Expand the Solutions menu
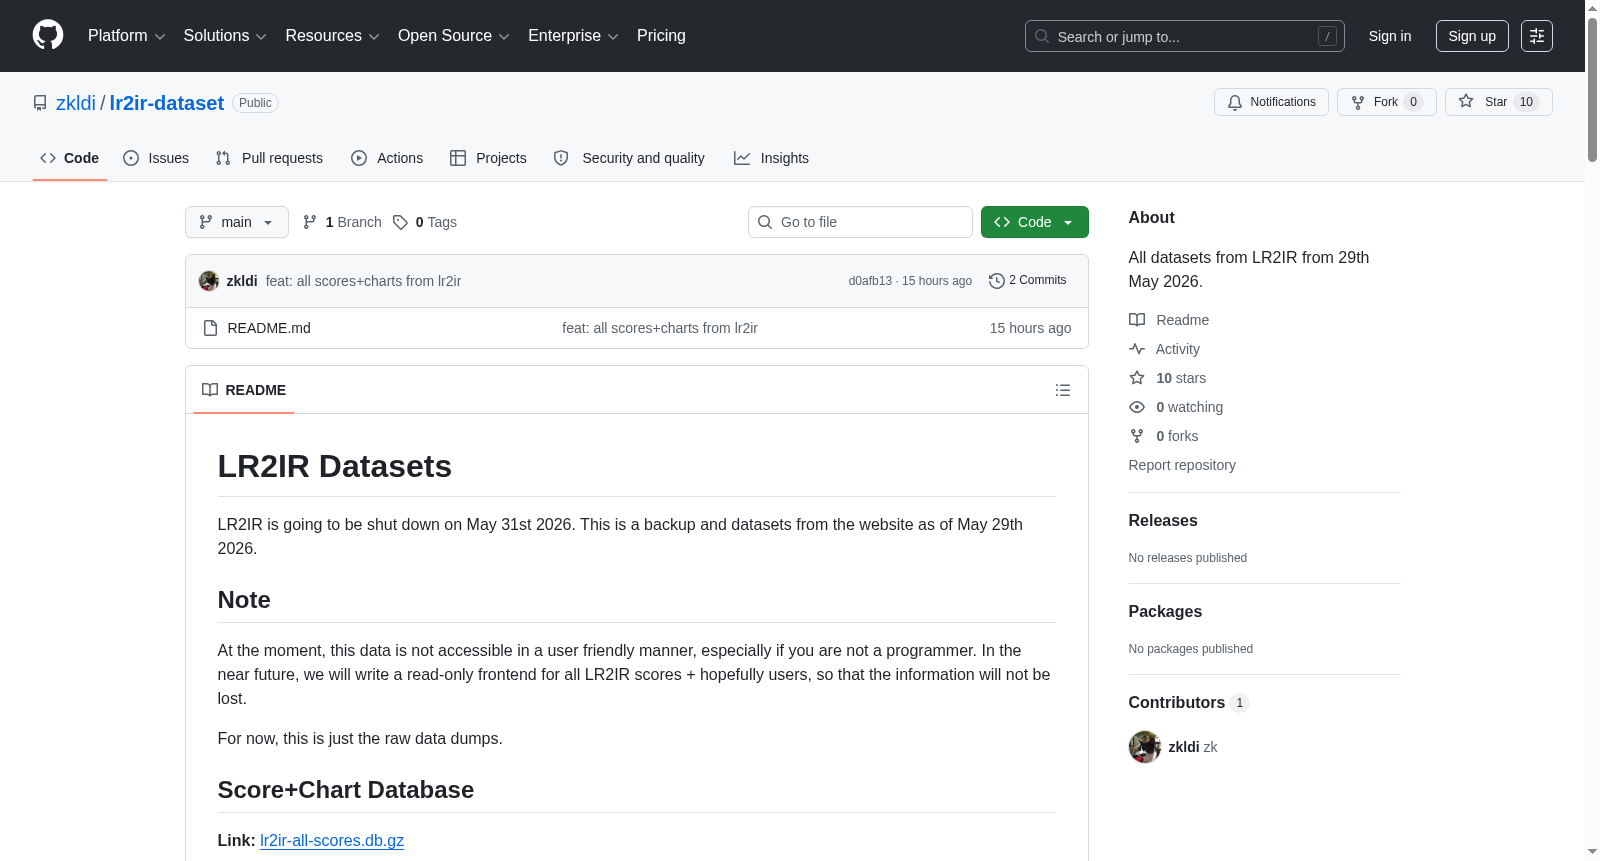Viewport: 1600px width, 861px height. 225,36
